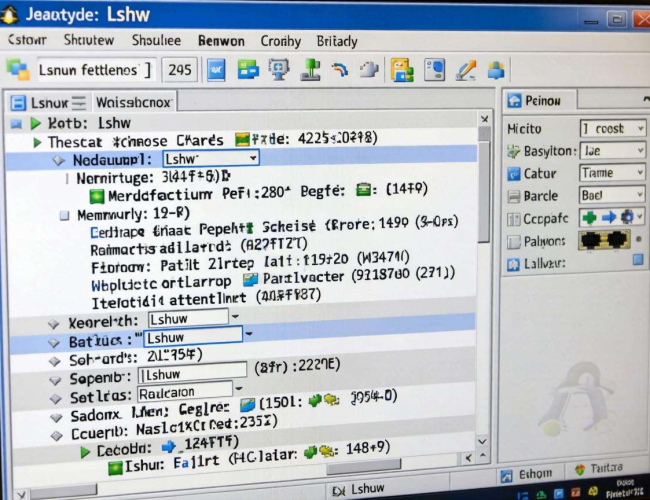The image size is (650, 500).
Task: Click the 295 toolbar field
Action: [179, 70]
